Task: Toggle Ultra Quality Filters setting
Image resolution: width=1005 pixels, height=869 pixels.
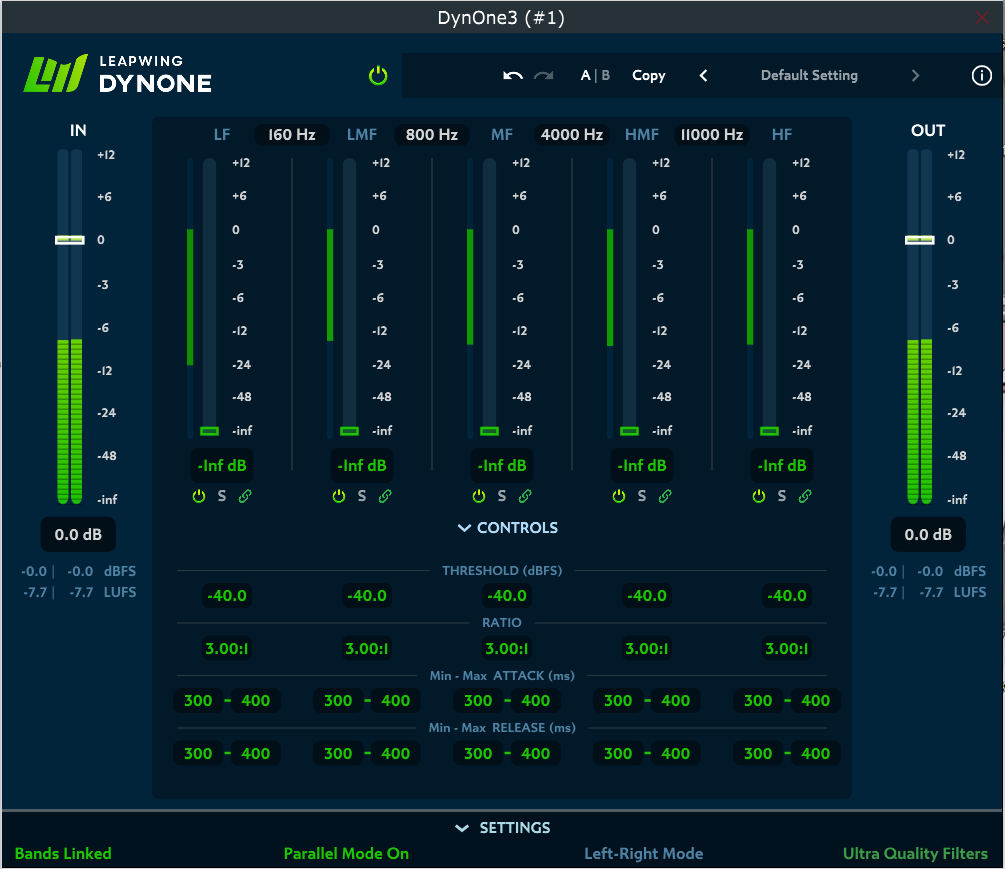Action: [915, 854]
